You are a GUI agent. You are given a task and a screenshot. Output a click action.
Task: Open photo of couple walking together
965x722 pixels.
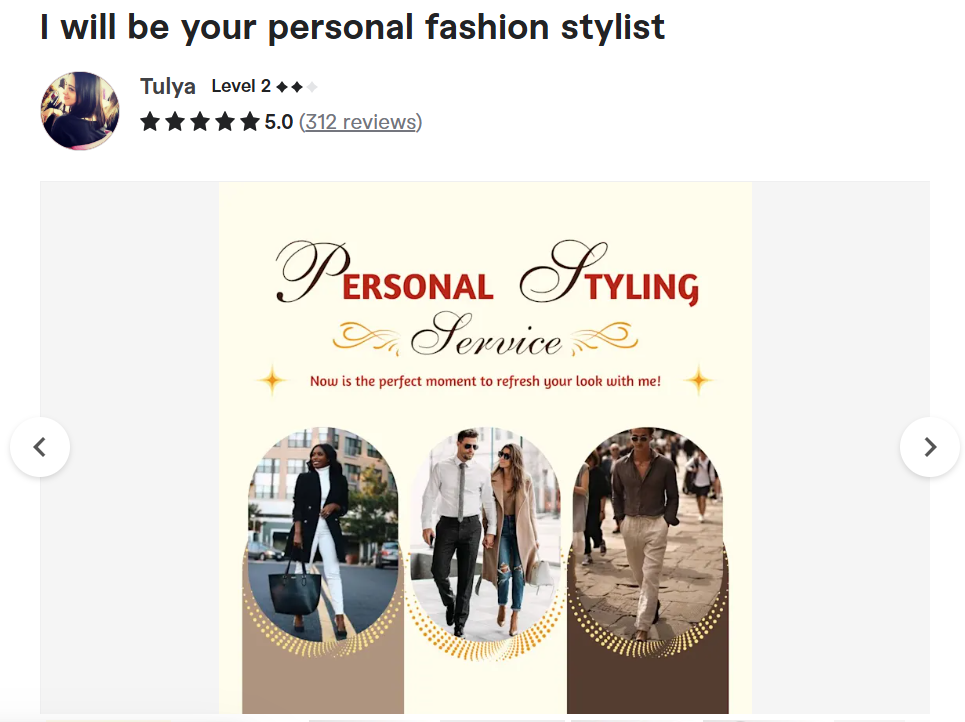pos(486,534)
